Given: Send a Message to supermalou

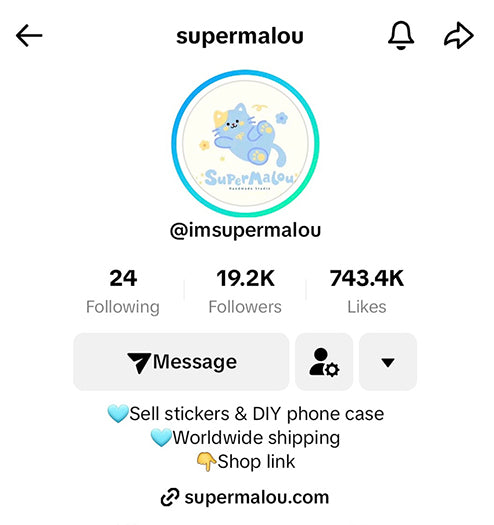Looking at the screenshot, I should (181, 362).
